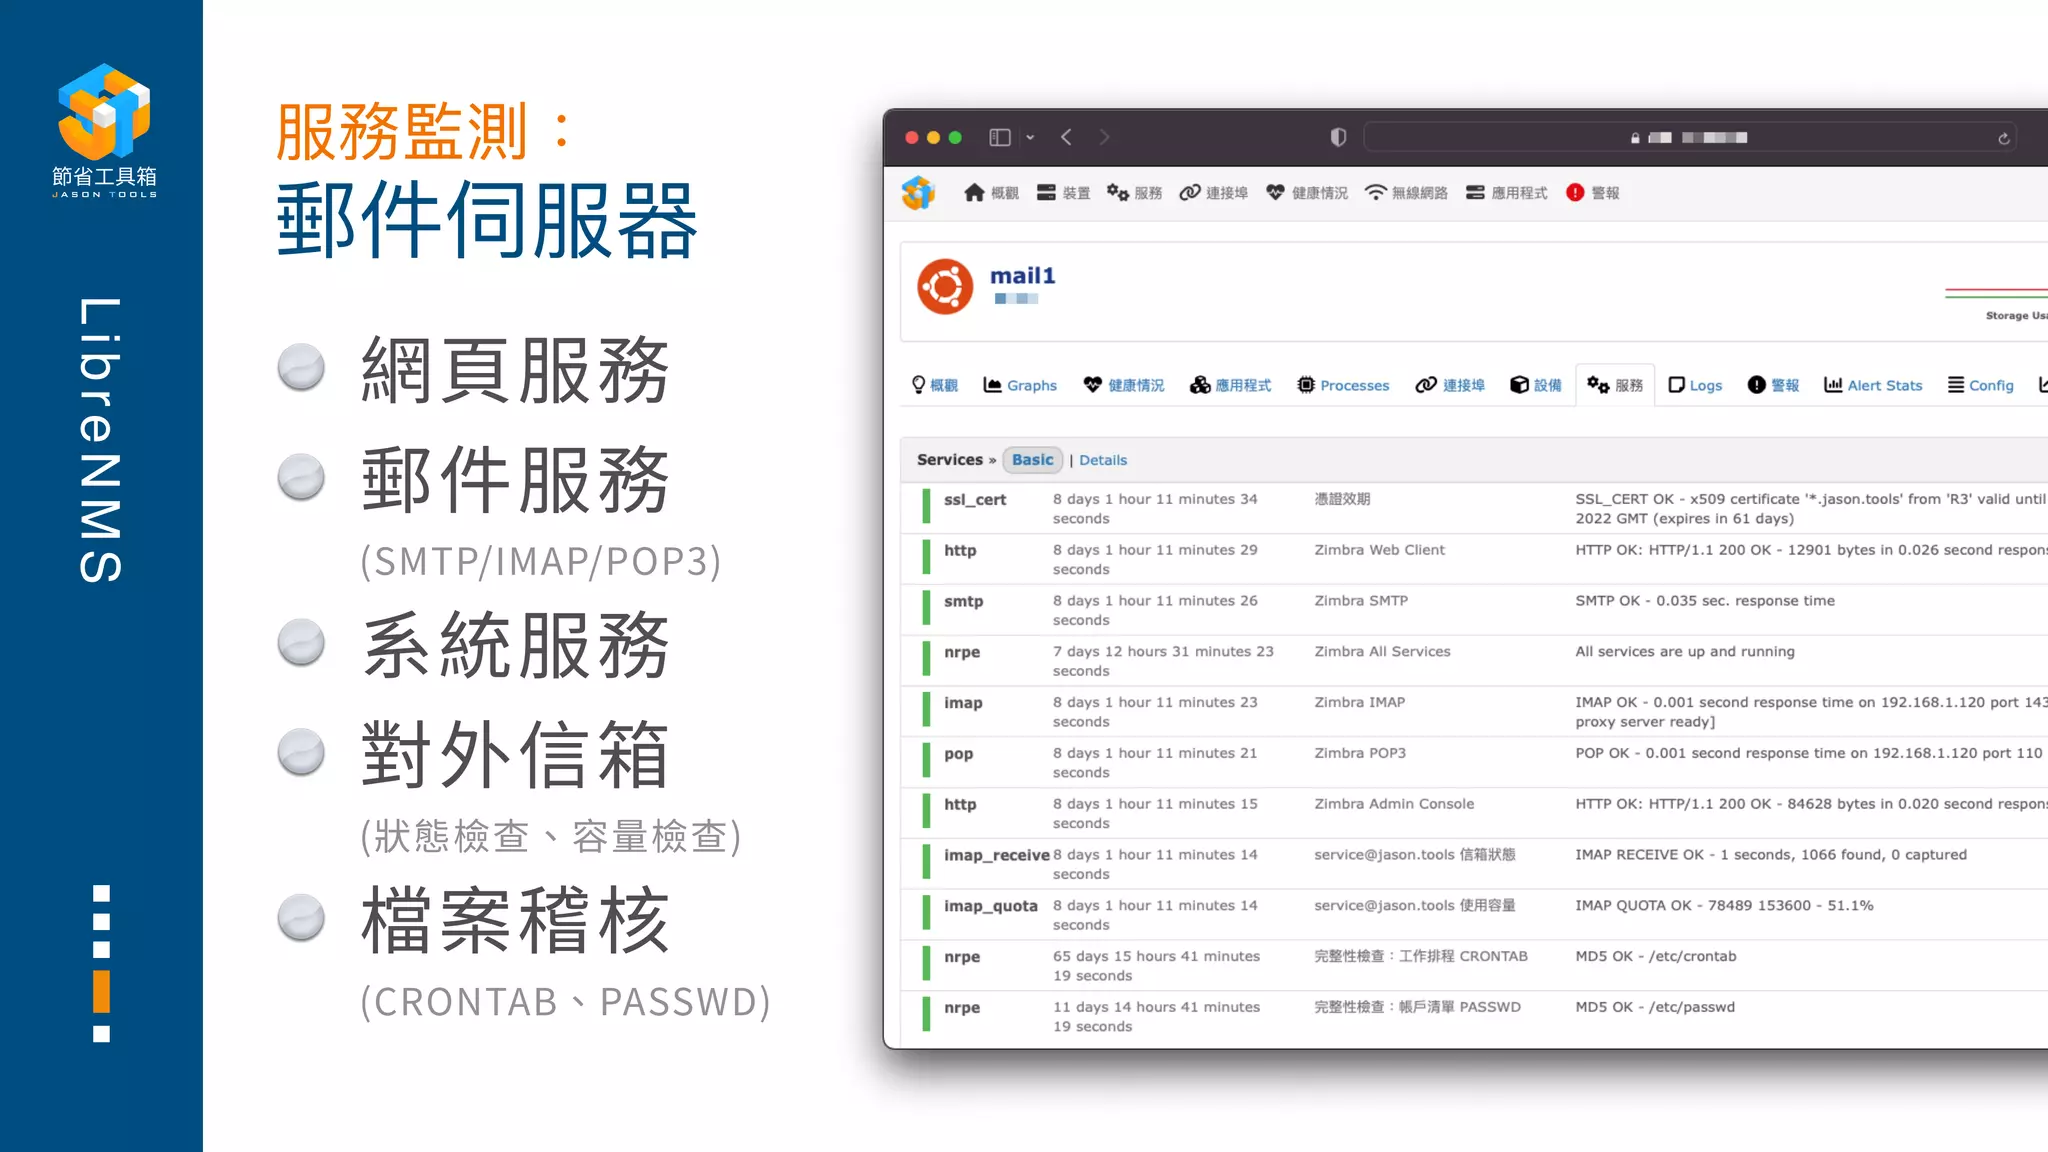Click the Ubuntu device icon for mail1
Screen dimensions: 2048x1152
pyautogui.click(x=944, y=287)
